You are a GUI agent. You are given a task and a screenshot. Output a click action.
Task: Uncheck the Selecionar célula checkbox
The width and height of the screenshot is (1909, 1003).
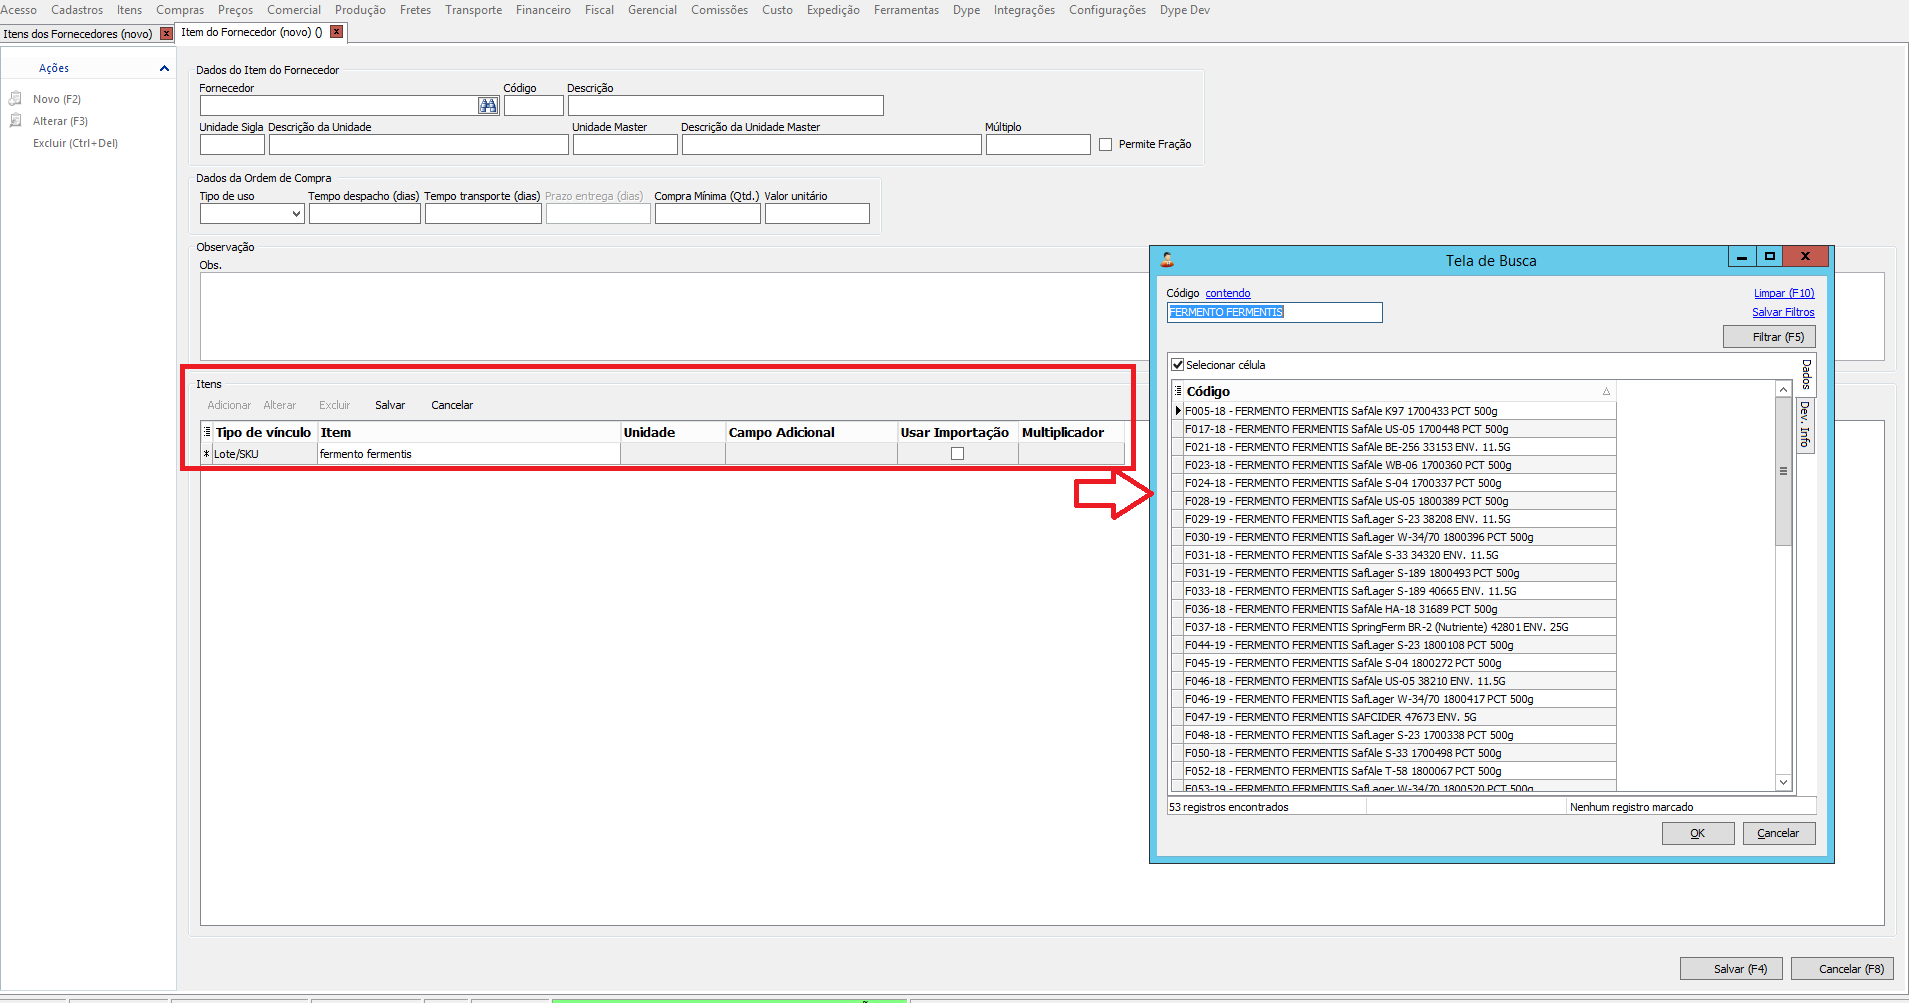tap(1178, 365)
